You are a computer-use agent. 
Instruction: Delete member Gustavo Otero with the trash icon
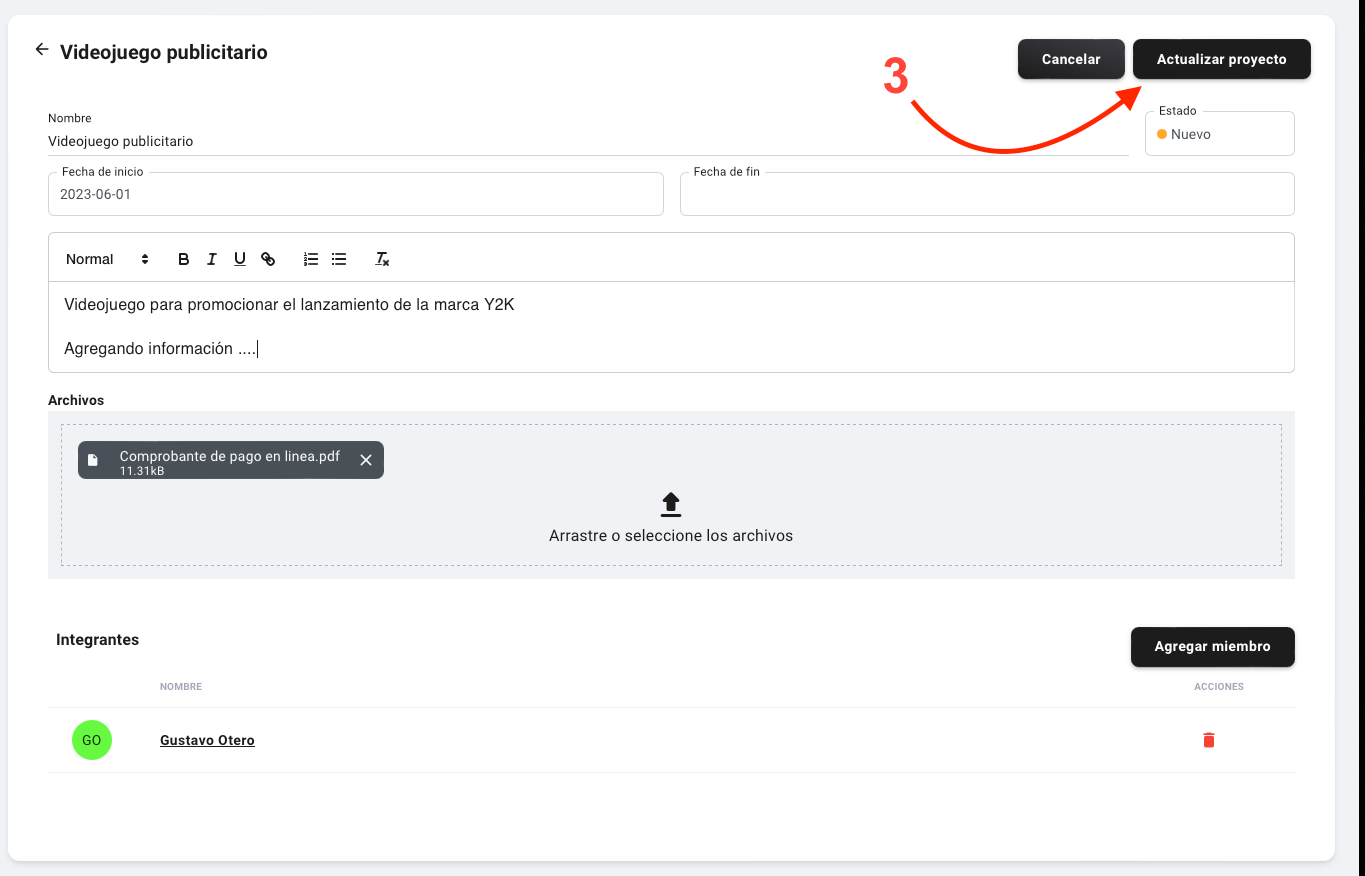pos(1208,740)
